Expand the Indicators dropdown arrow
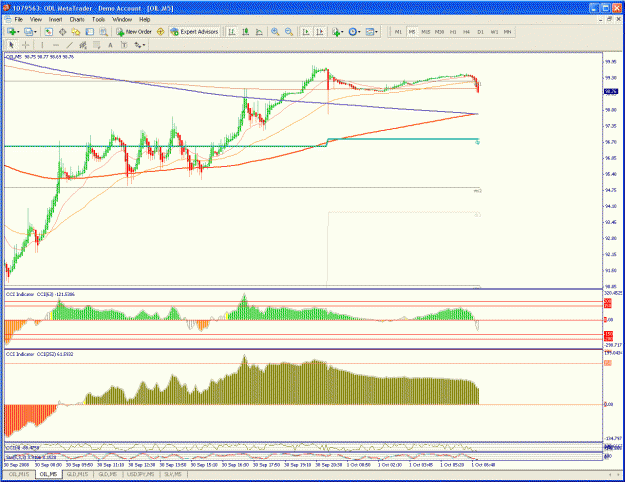The width and height of the screenshot is (625, 482). click(342, 32)
